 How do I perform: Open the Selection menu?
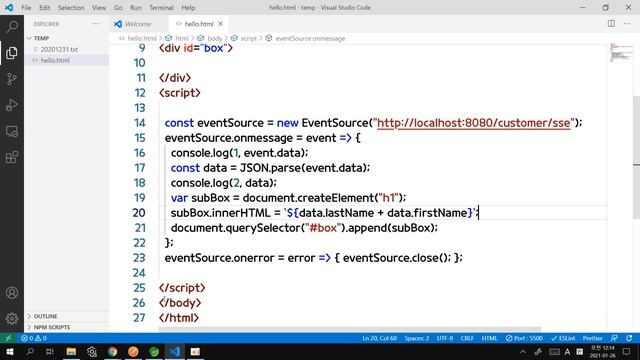tap(71, 7)
